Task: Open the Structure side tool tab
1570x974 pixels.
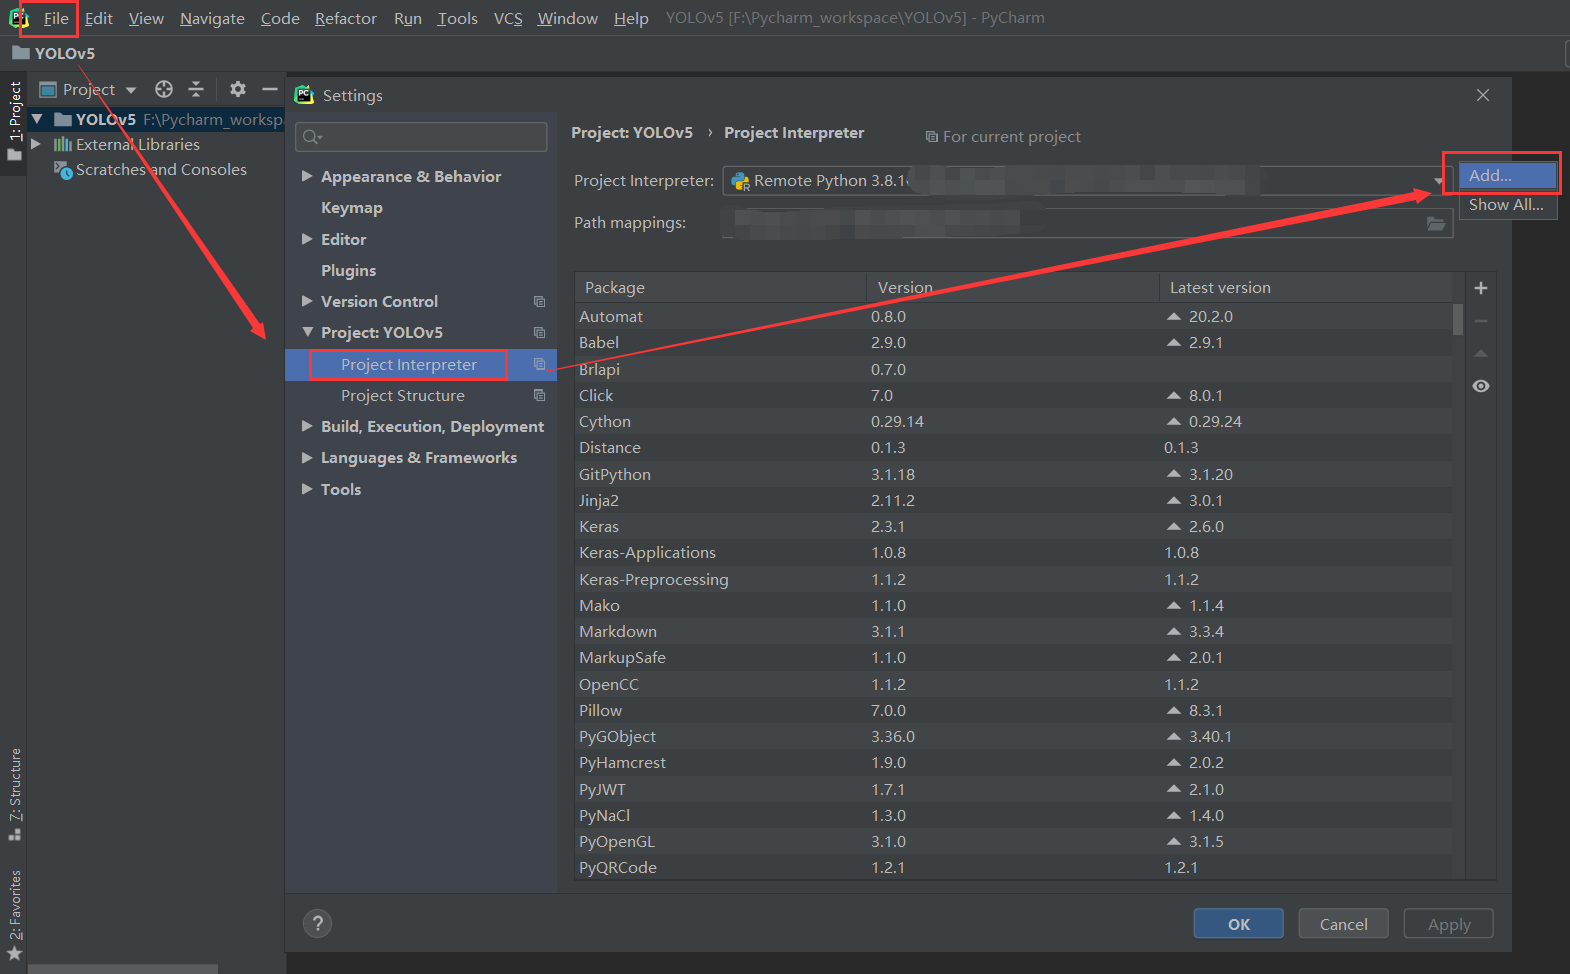Action: [14, 794]
